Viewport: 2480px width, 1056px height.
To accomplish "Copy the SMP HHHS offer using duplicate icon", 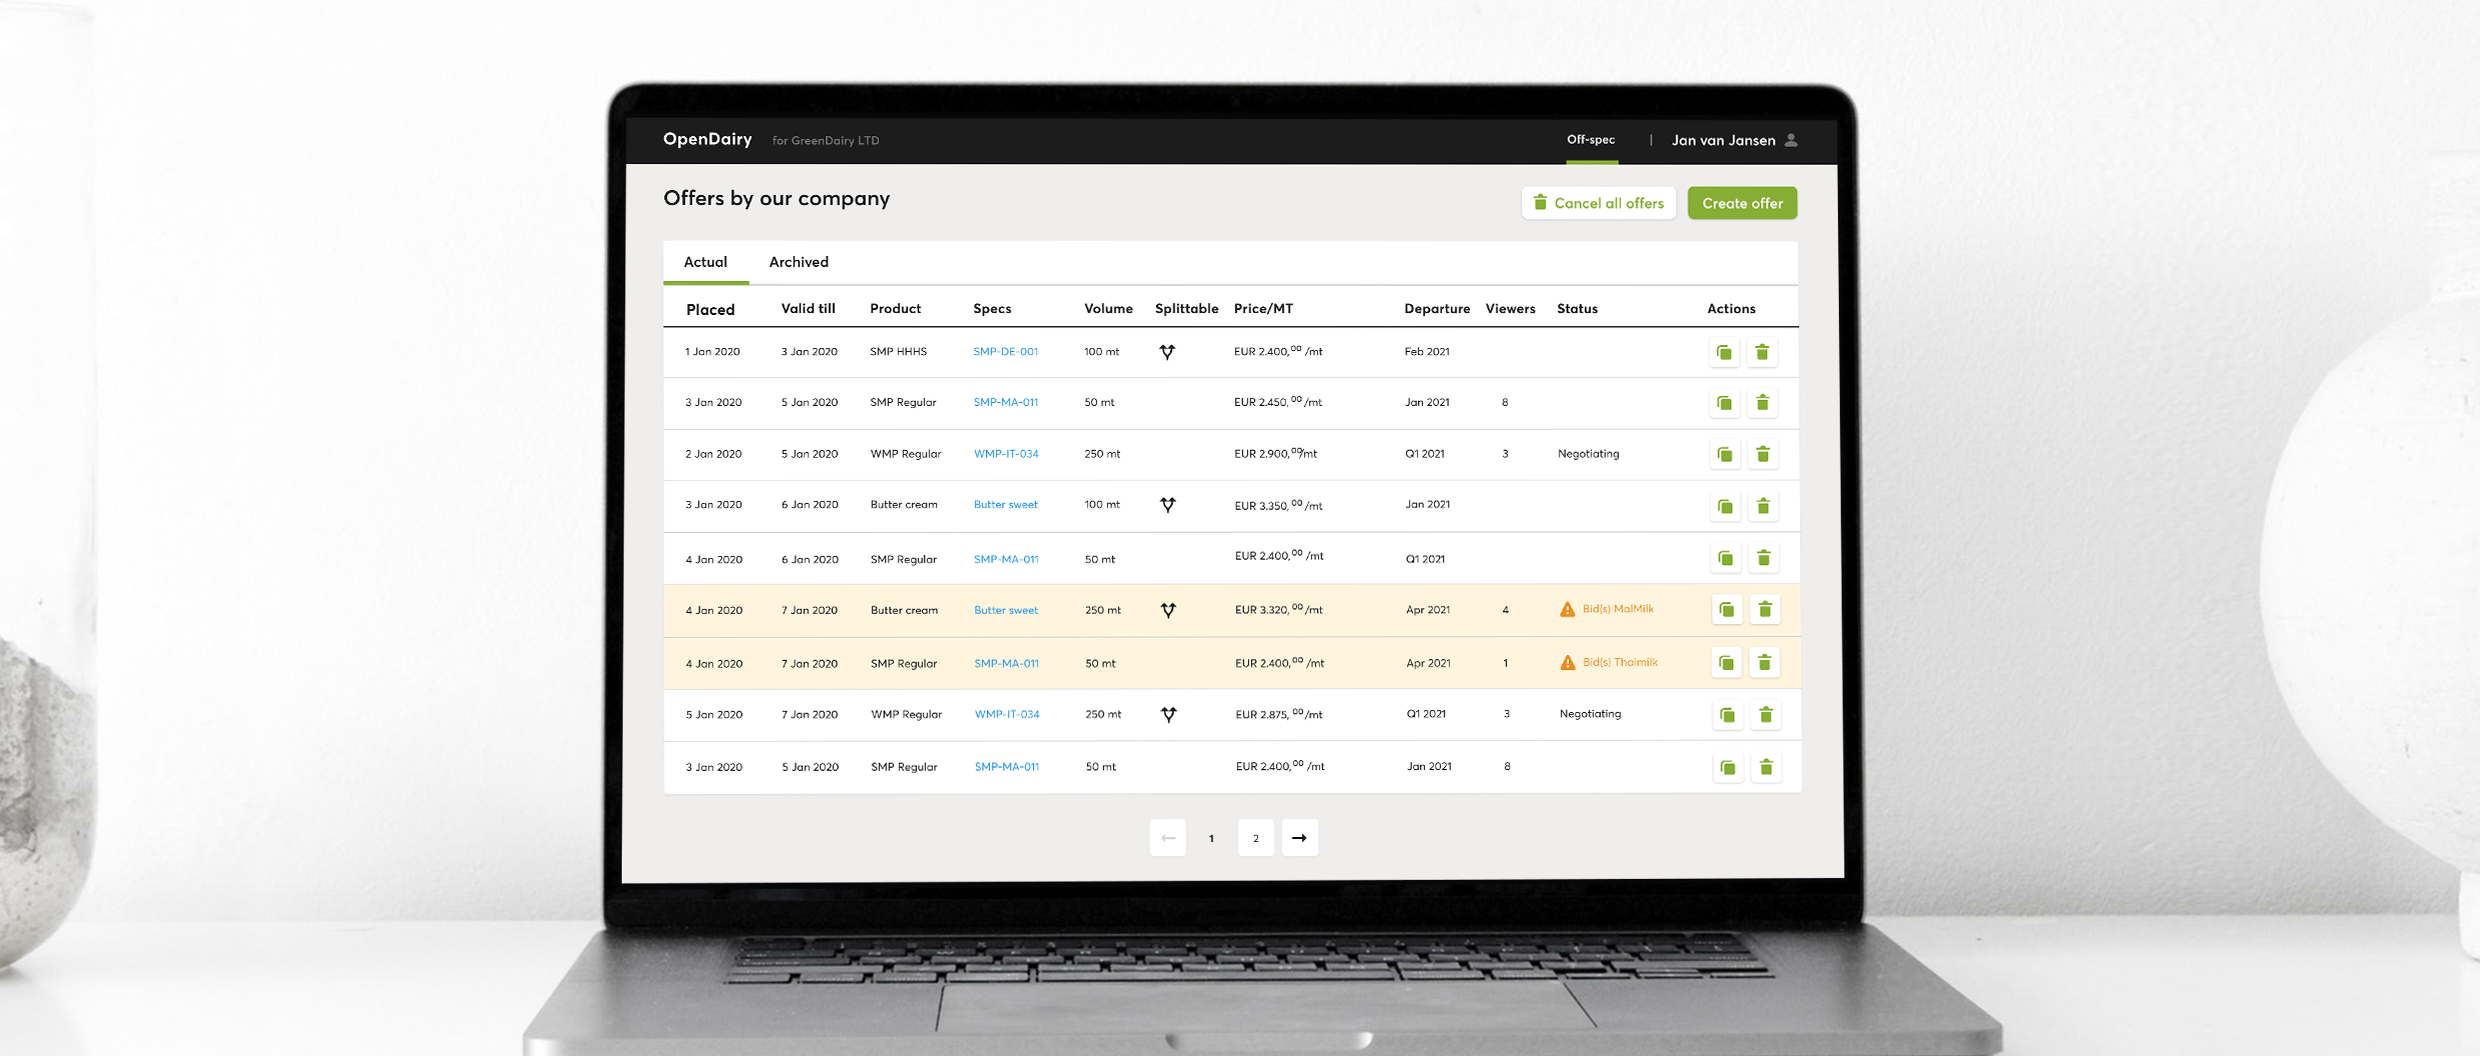I will coord(1724,352).
